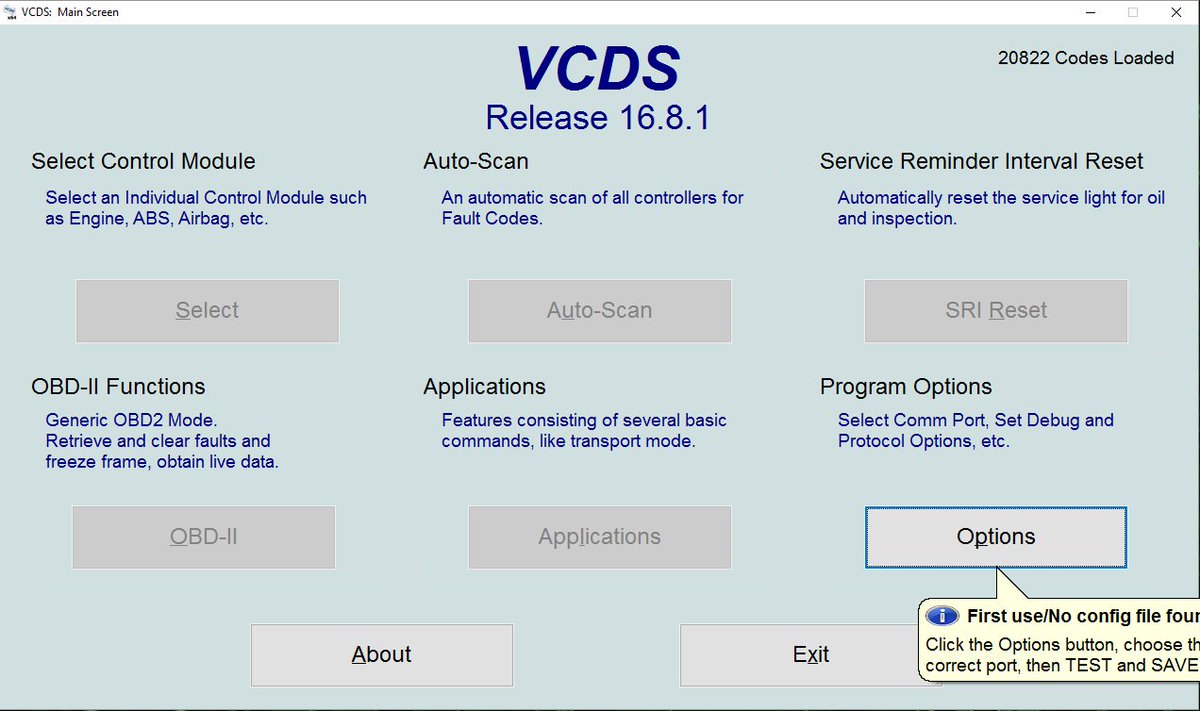Click the Auto-Scan button
The height and width of the screenshot is (711, 1200).
click(600, 311)
